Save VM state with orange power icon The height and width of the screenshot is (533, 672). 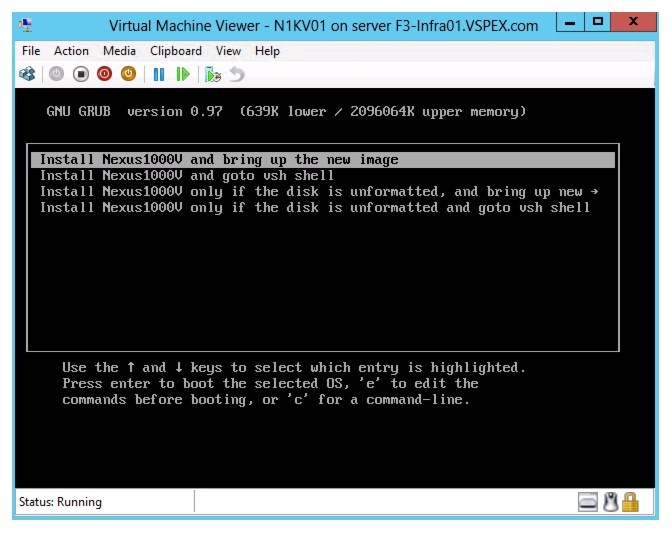click(128, 74)
